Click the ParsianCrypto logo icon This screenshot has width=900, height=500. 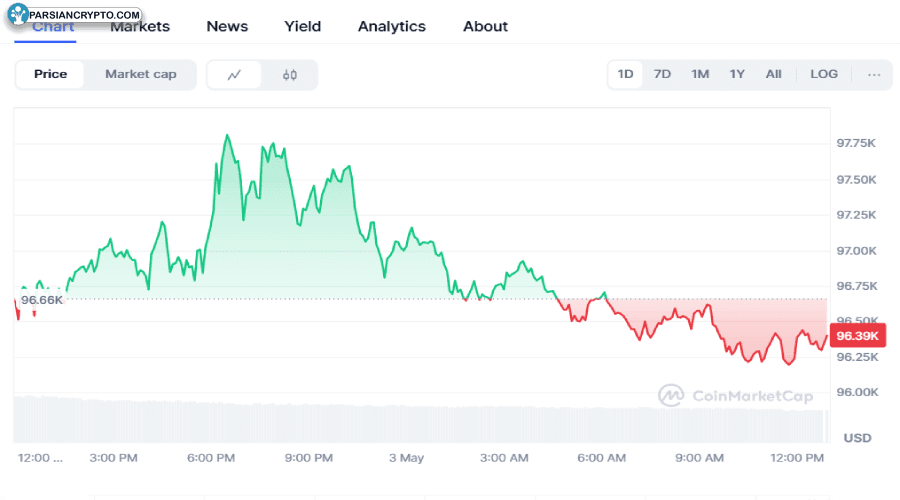click(x=18, y=14)
